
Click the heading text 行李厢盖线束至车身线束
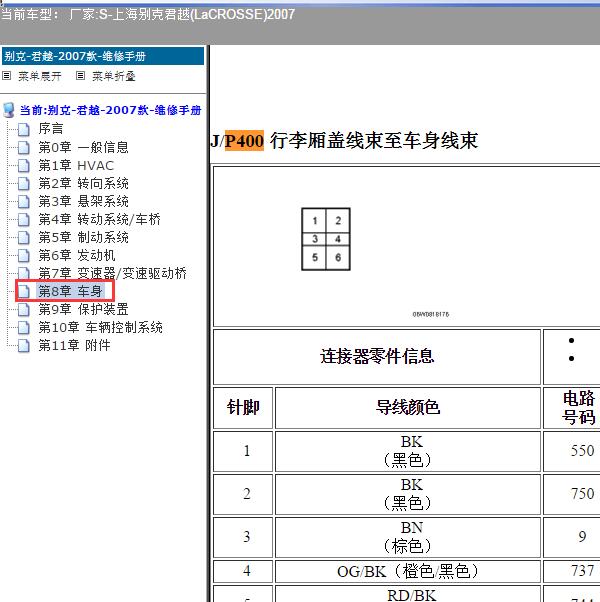(374, 141)
